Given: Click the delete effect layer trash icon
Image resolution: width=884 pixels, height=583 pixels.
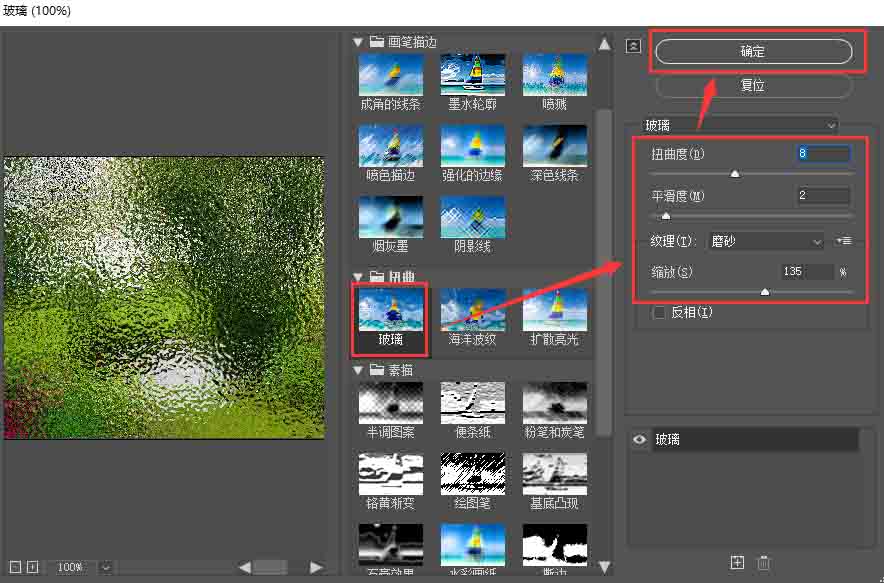Looking at the screenshot, I should pyautogui.click(x=764, y=563).
